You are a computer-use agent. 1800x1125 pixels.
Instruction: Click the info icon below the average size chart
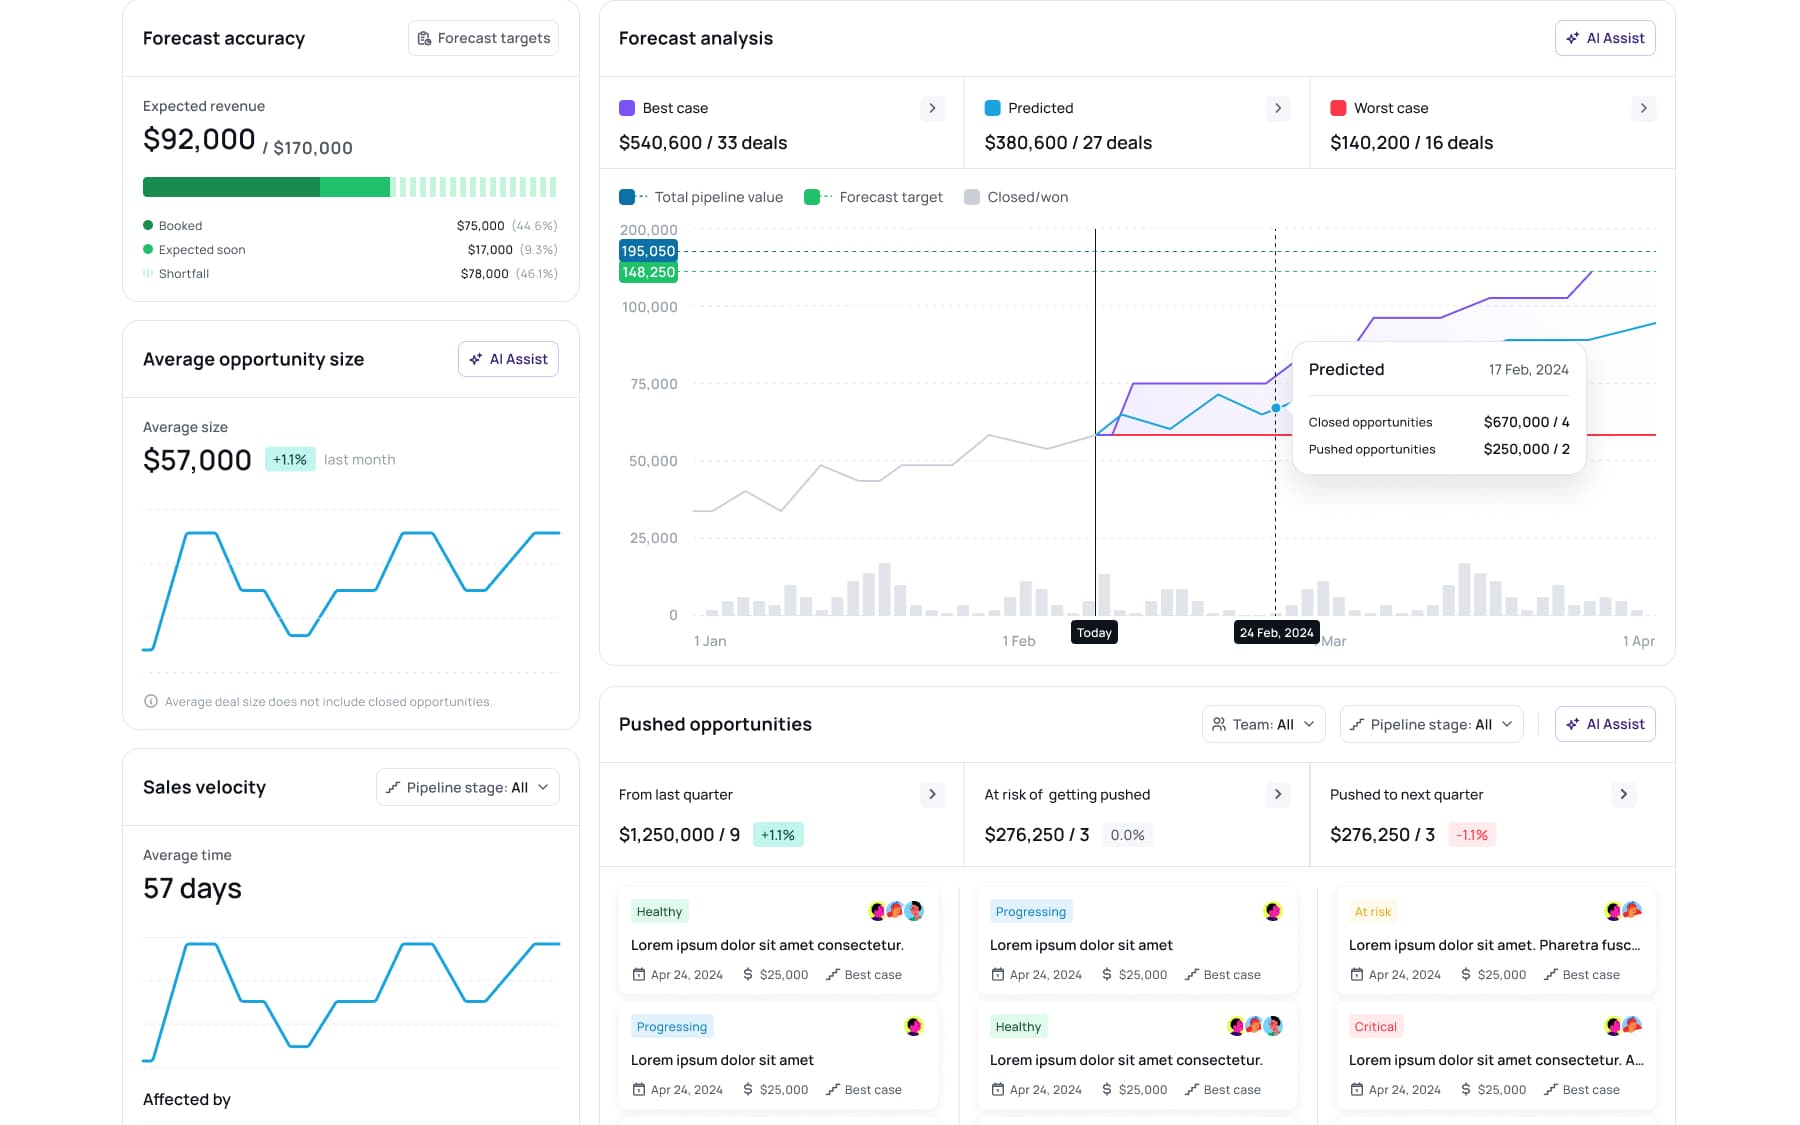point(150,701)
